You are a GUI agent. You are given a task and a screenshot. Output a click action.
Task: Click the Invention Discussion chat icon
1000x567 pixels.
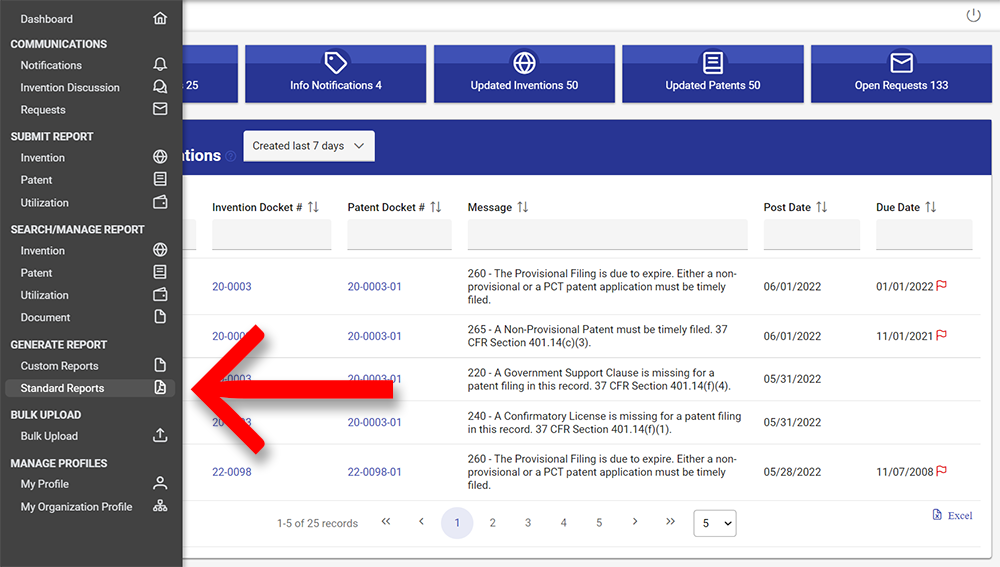click(160, 87)
